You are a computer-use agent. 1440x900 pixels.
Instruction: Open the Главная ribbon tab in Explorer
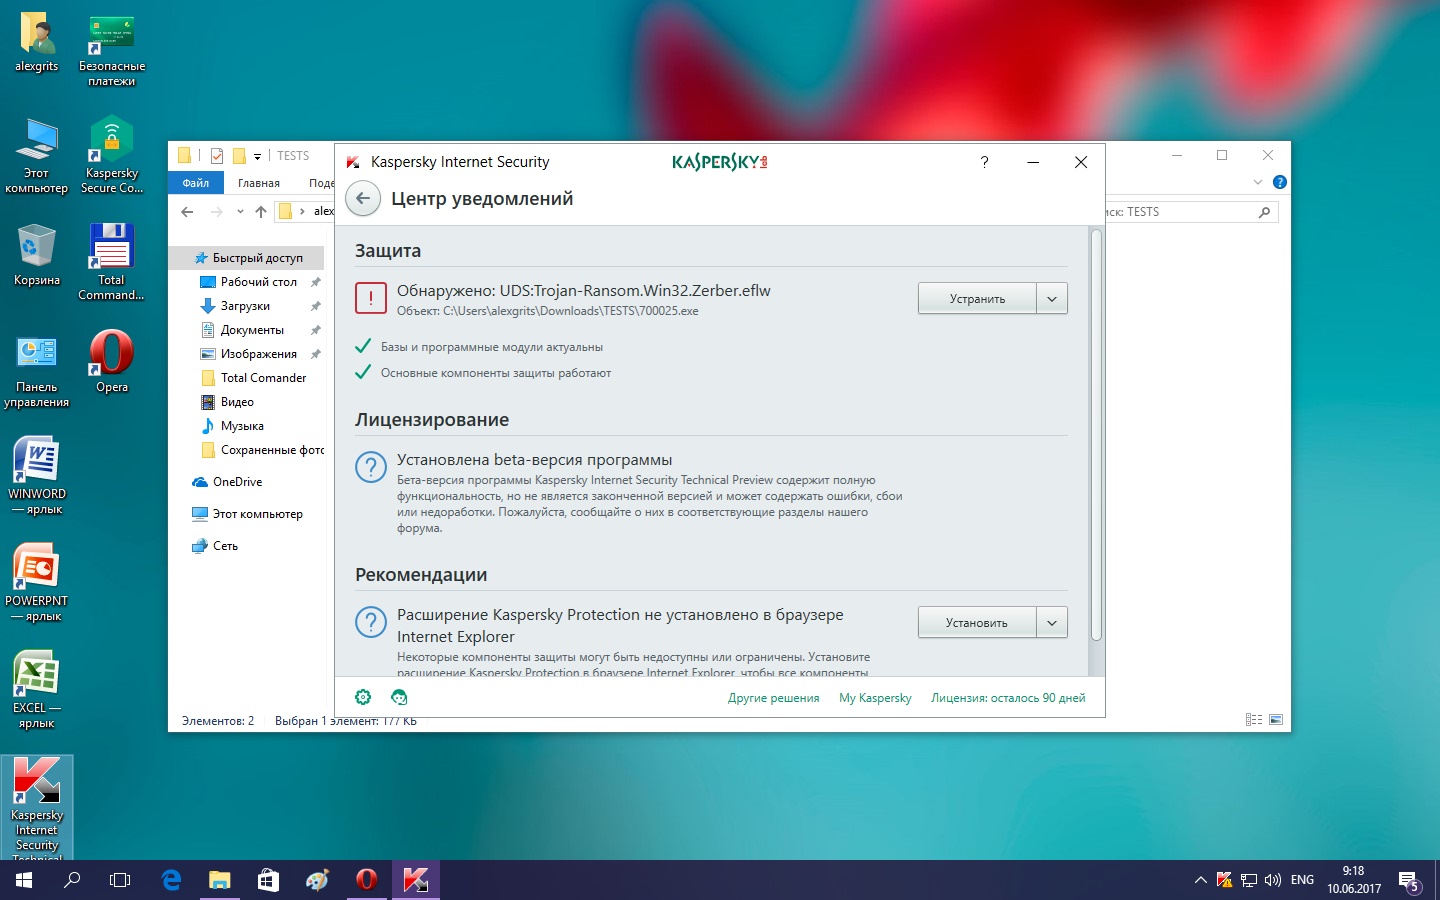pos(259,183)
